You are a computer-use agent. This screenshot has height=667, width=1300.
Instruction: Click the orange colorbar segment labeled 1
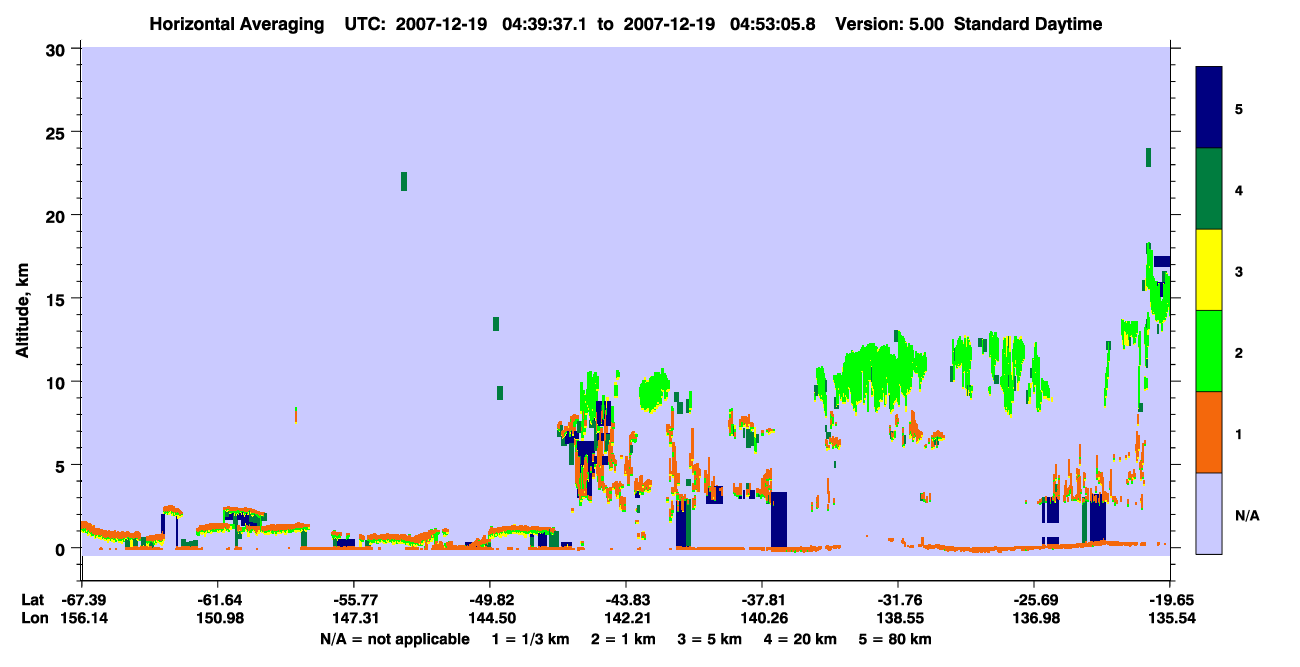coord(1209,432)
